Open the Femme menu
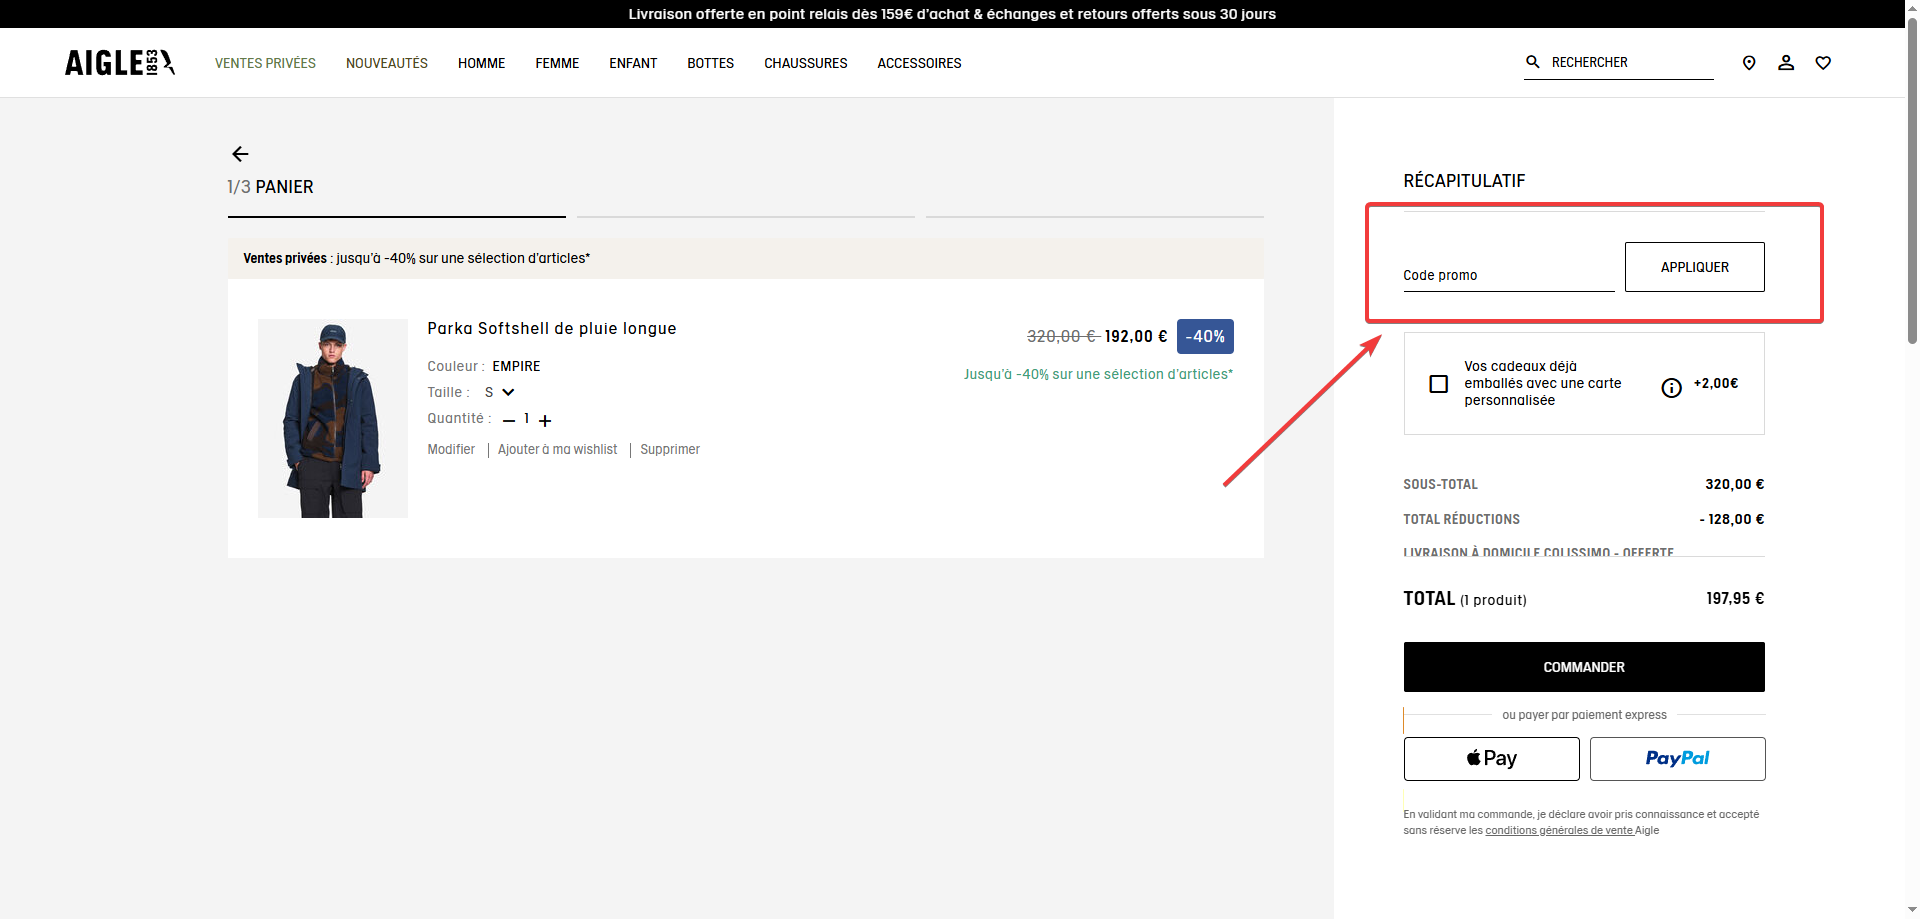Viewport: 1920px width, 919px height. [x=557, y=63]
